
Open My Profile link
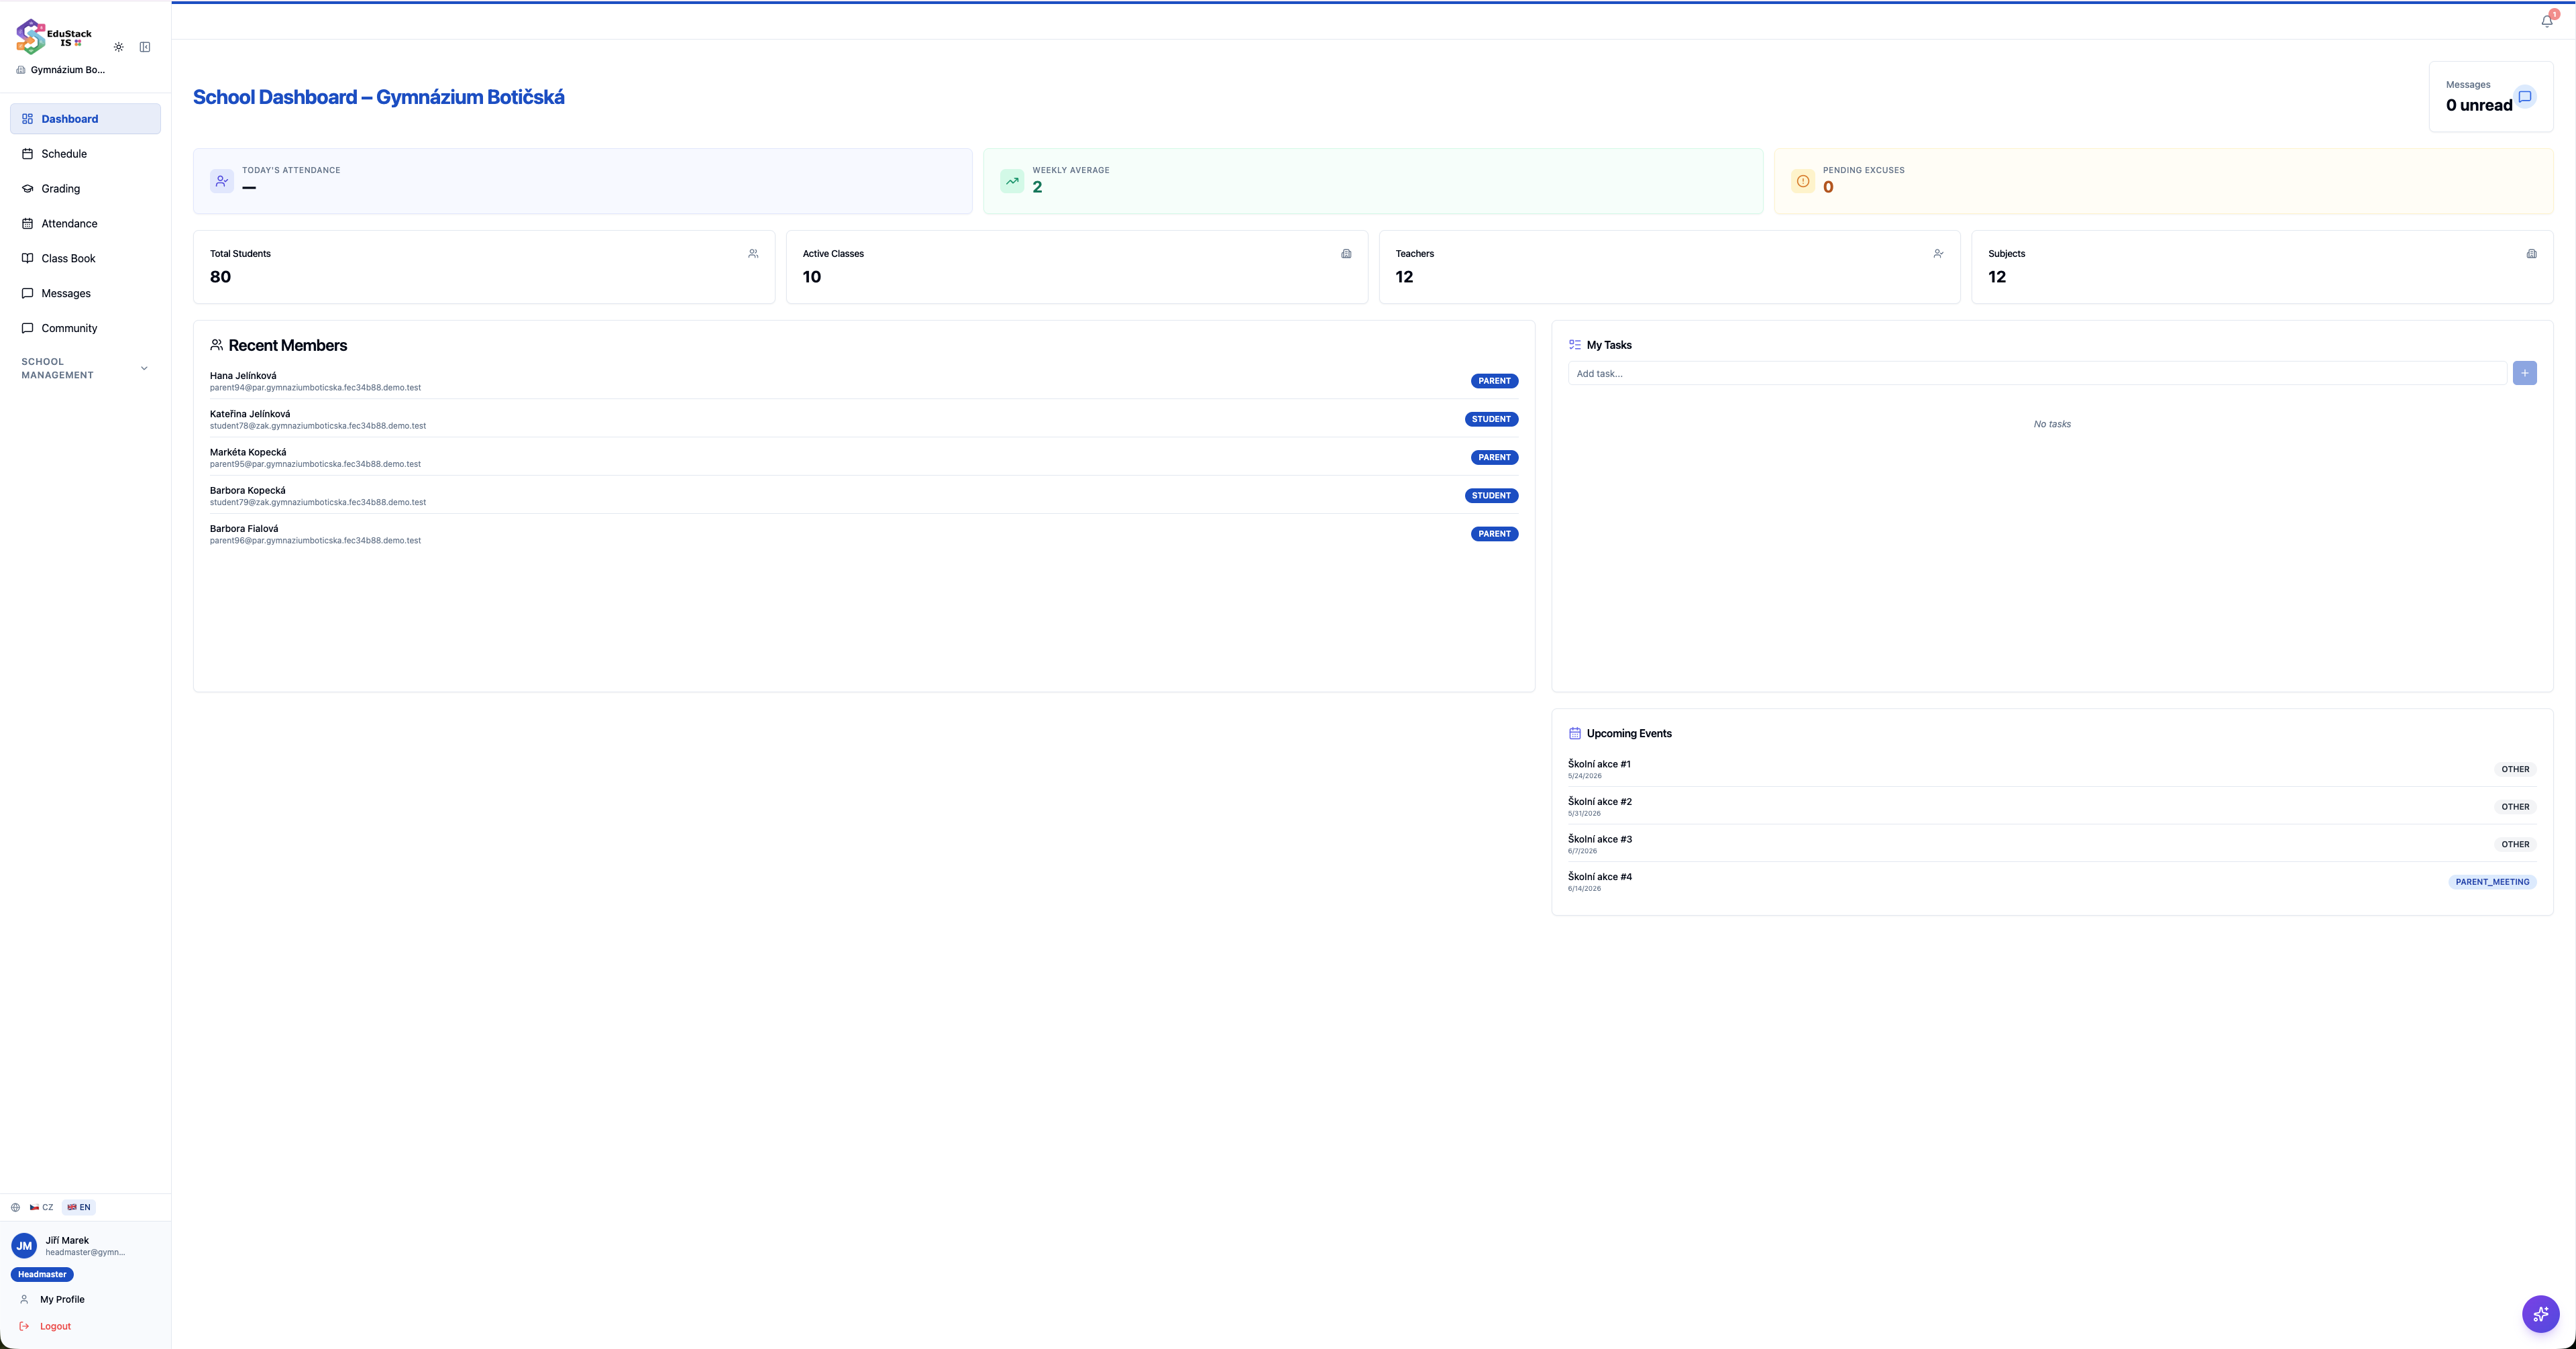(62, 1299)
